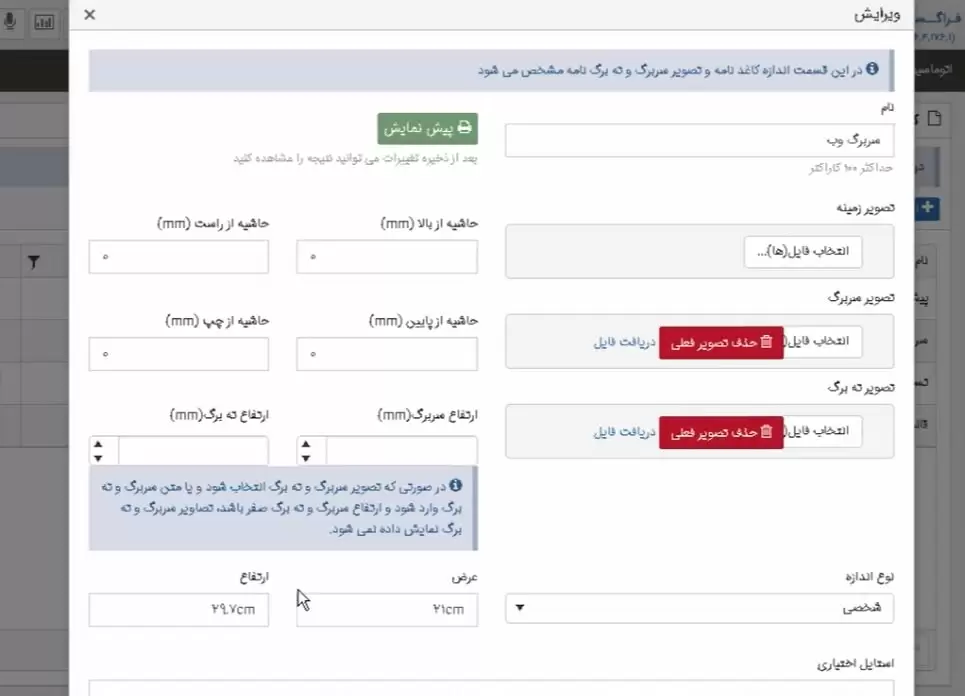Image resolution: width=965 pixels, height=696 pixels.
Task: Click the filter funnel icon in the grid column
Action: tap(36, 261)
